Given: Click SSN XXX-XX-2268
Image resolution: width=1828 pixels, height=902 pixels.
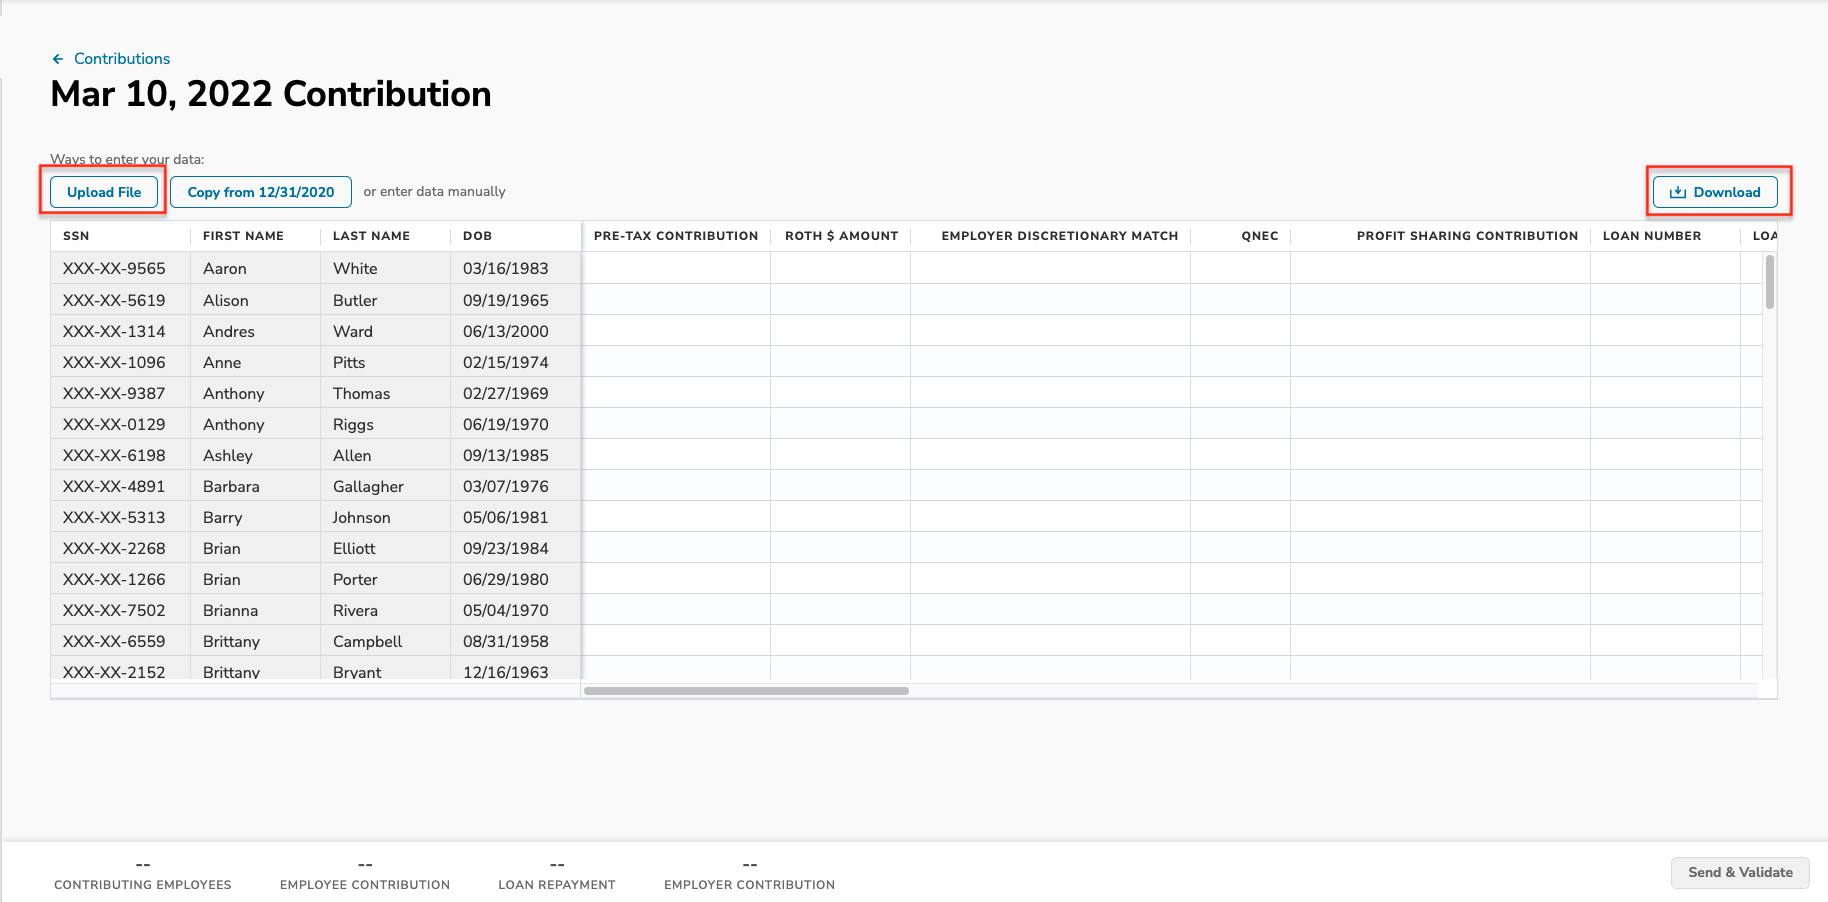Looking at the screenshot, I should (114, 548).
